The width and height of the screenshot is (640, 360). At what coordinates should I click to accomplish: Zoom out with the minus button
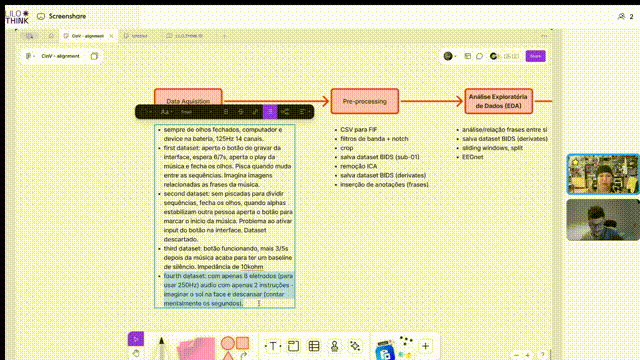(x=516, y=356)
